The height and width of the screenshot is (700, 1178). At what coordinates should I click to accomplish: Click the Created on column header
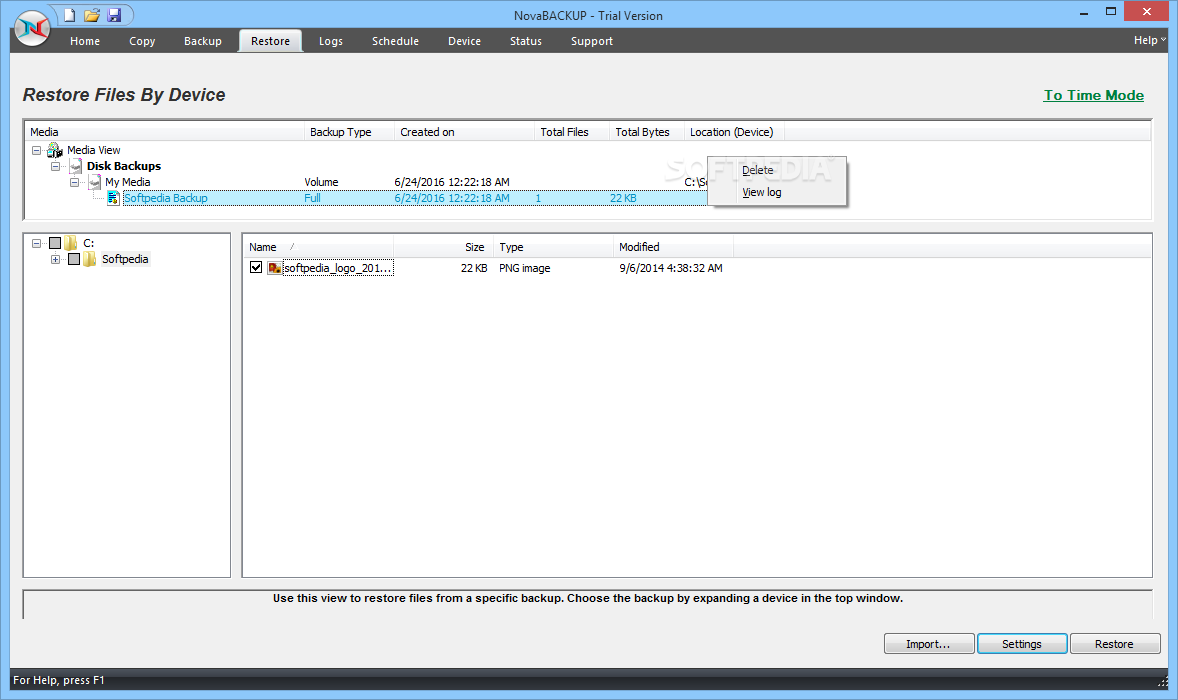coord(464,132)
